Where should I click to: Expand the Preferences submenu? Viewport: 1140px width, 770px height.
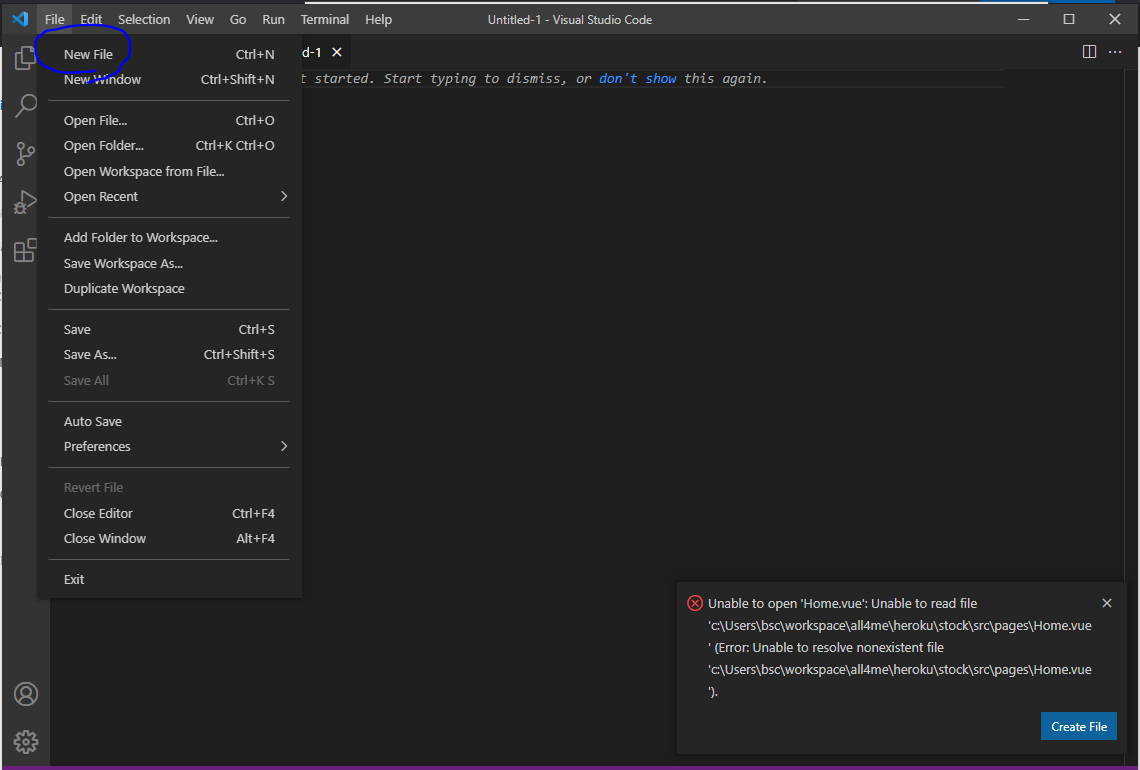(169, 446)
